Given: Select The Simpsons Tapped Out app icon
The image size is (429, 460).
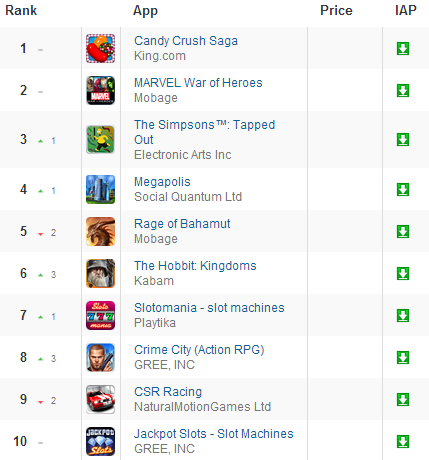Looking at the screenshot, I should coord(100,139).
